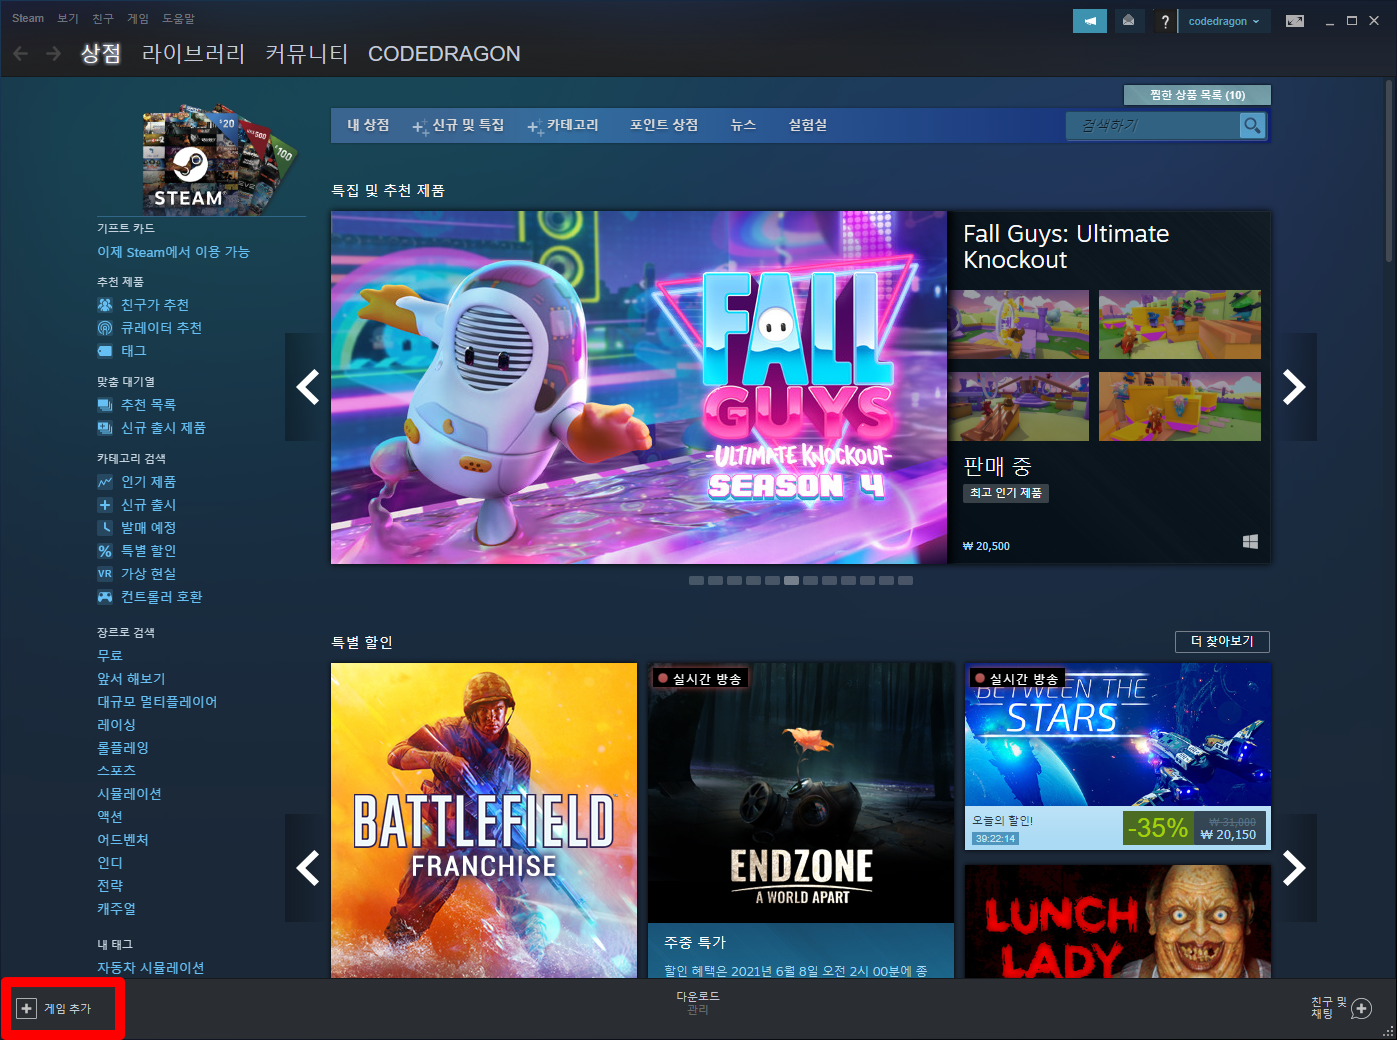Click the 큐레이터 추천 curator icon

coord(105,328)
